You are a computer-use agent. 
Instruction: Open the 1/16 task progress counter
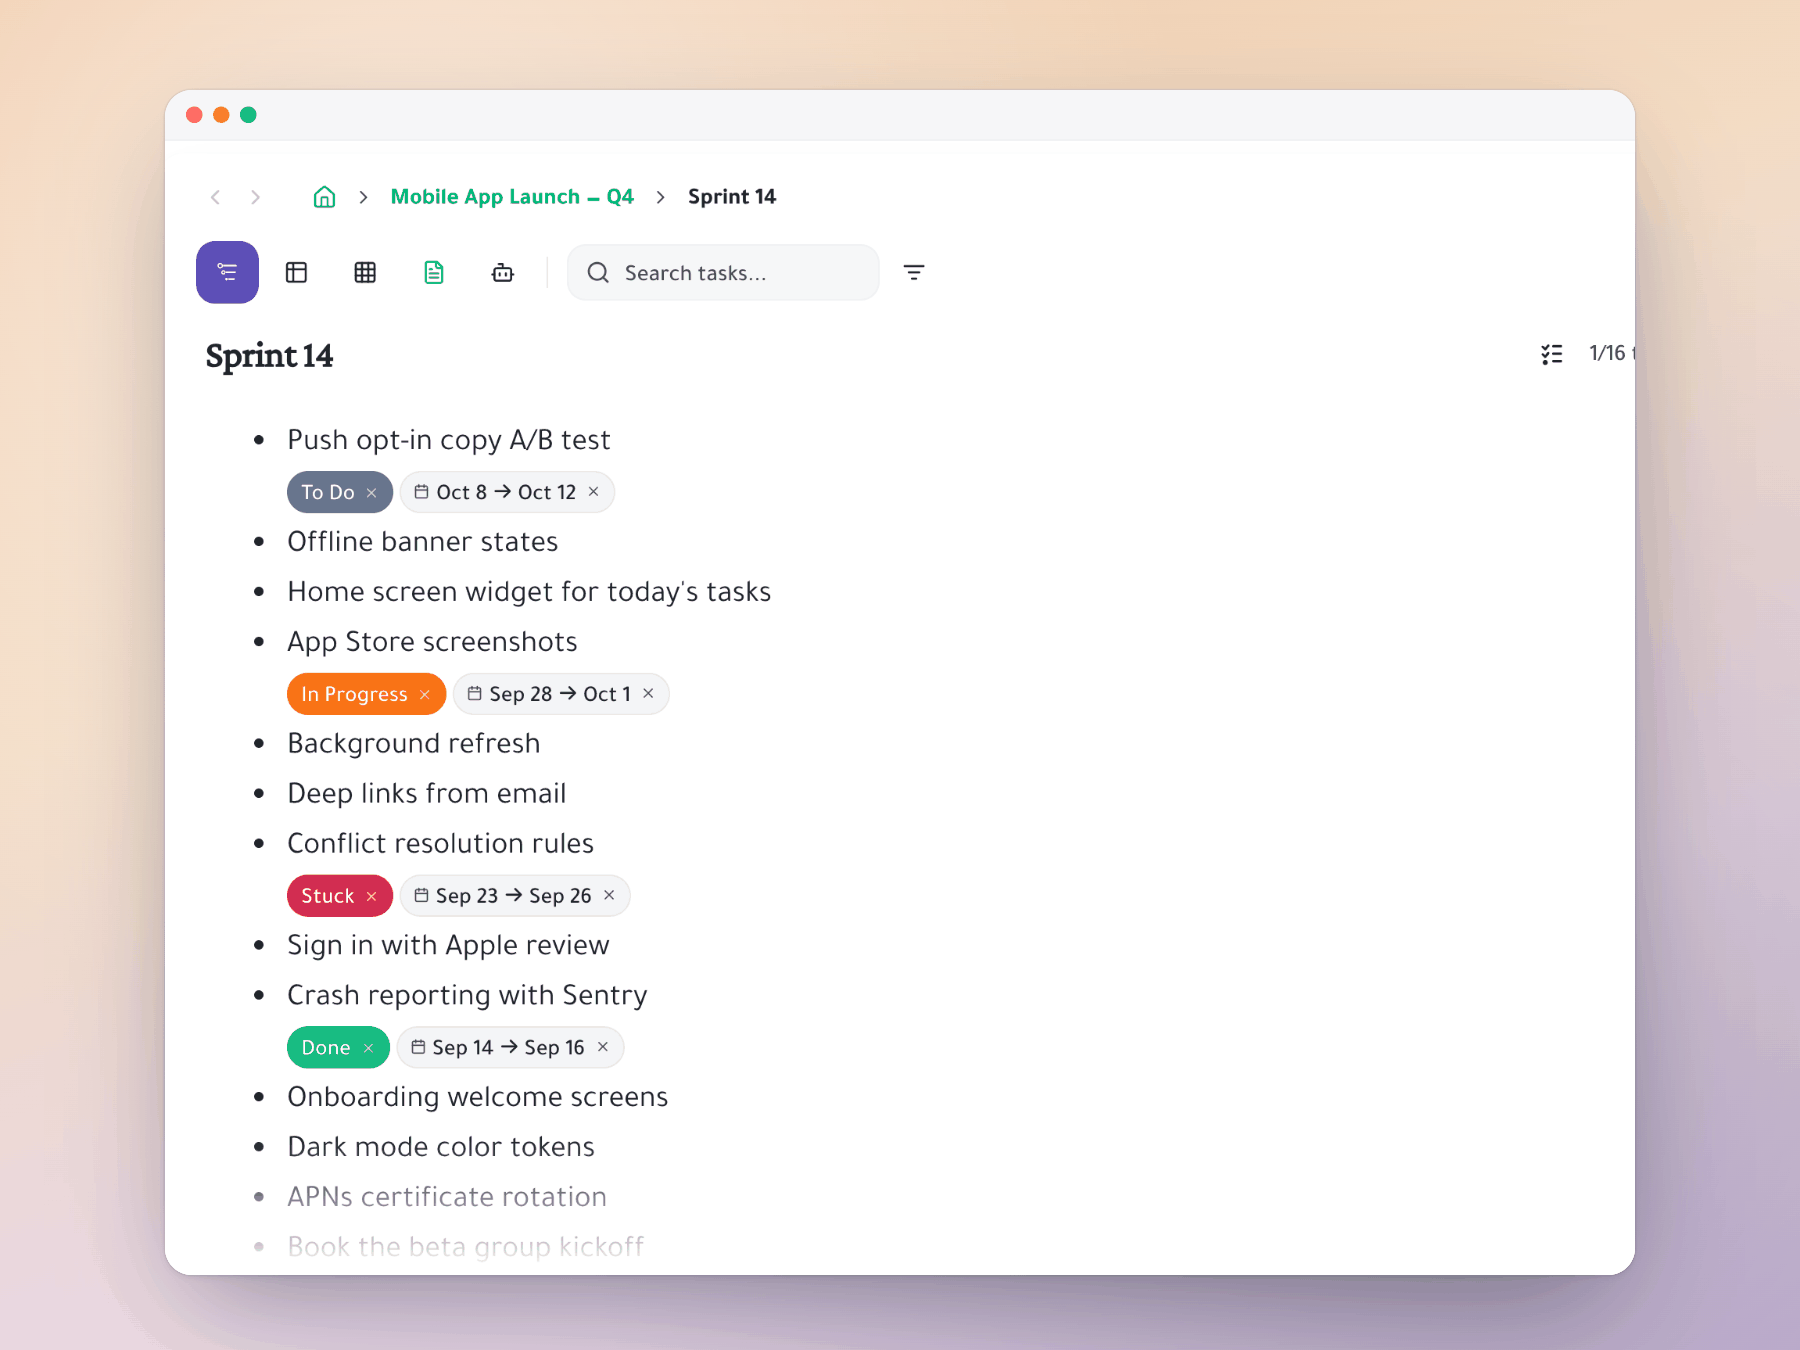pyautogui.click(x=1611, y=353)
